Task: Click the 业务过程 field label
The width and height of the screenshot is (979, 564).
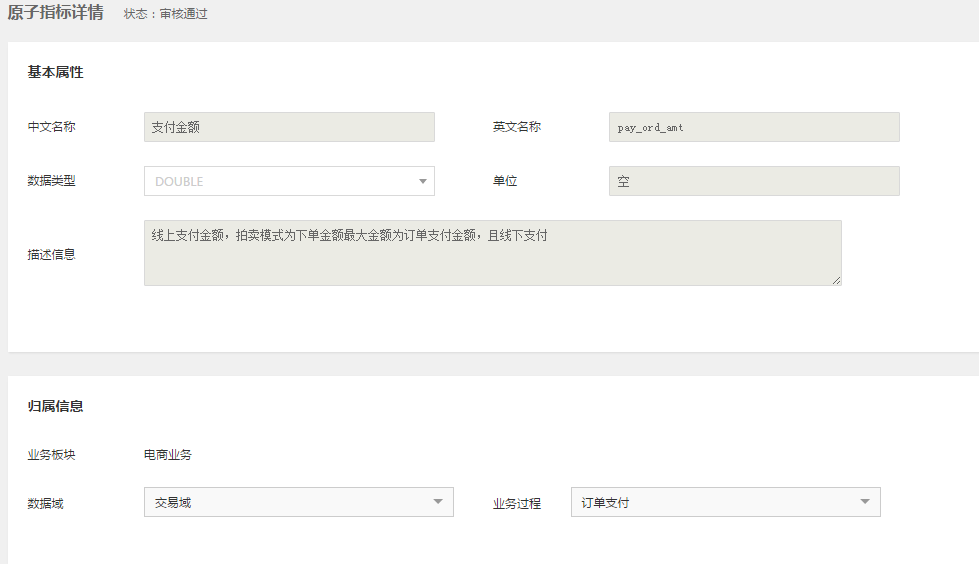Action: point(516,504)
